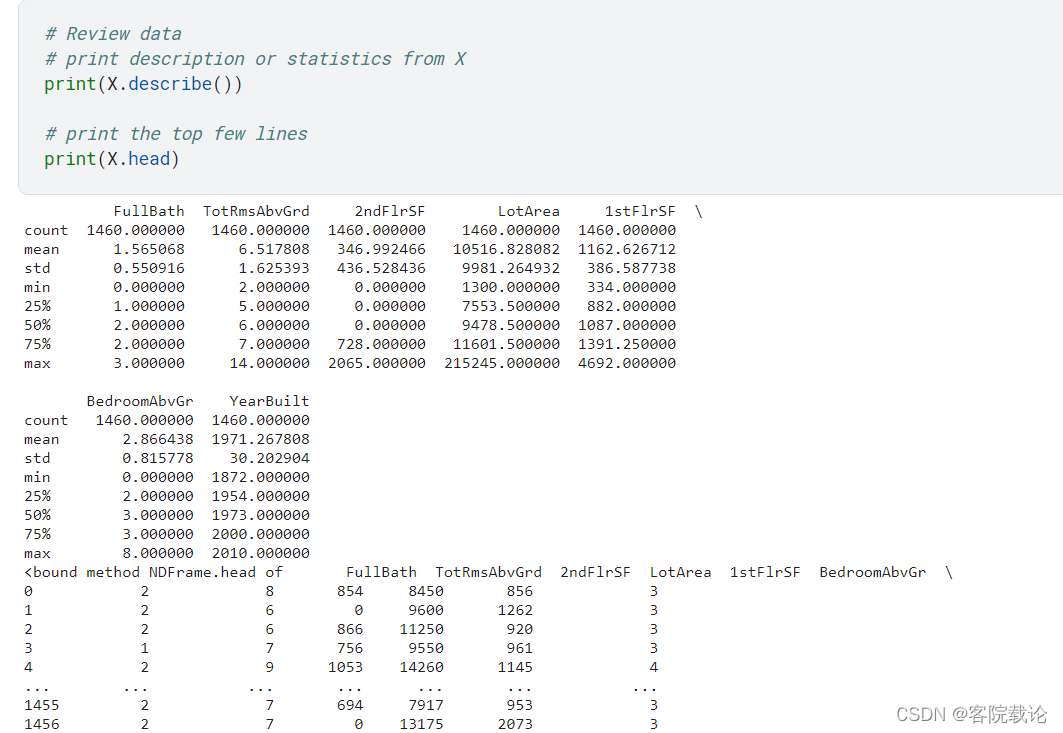Click the 2ndFlrSF mean value 346.992466
The width and height of the screenshot is (1063, 733).
click(381, 250)
